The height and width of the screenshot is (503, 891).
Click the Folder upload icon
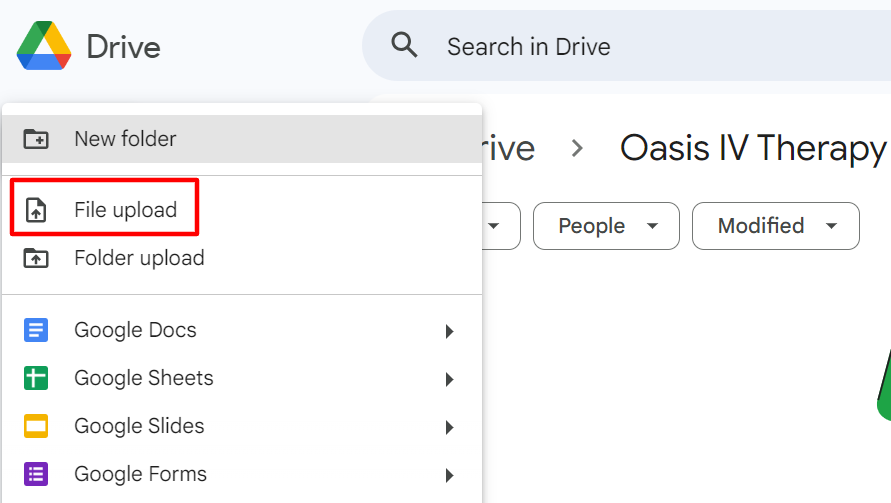pyautogui.click(x=36, y=258)
